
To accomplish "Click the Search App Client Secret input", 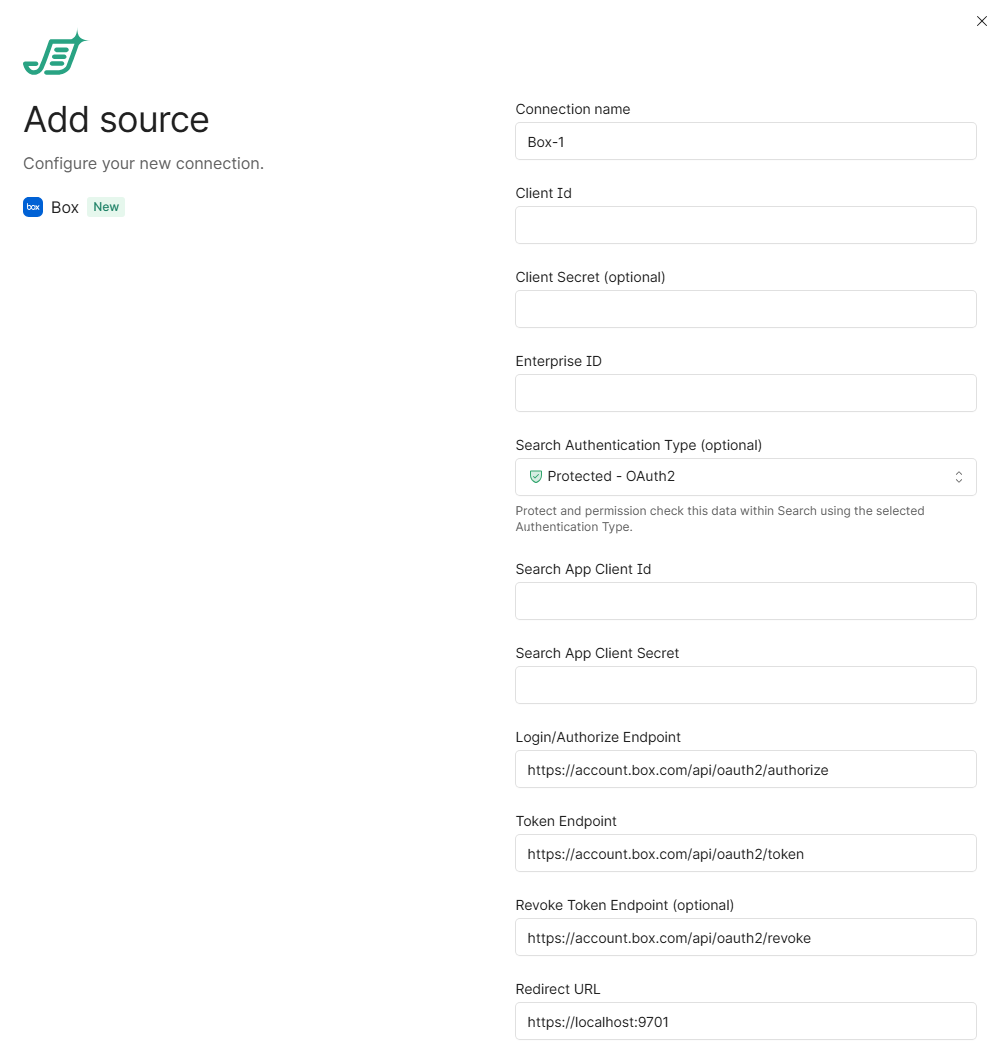I will 745,685.
